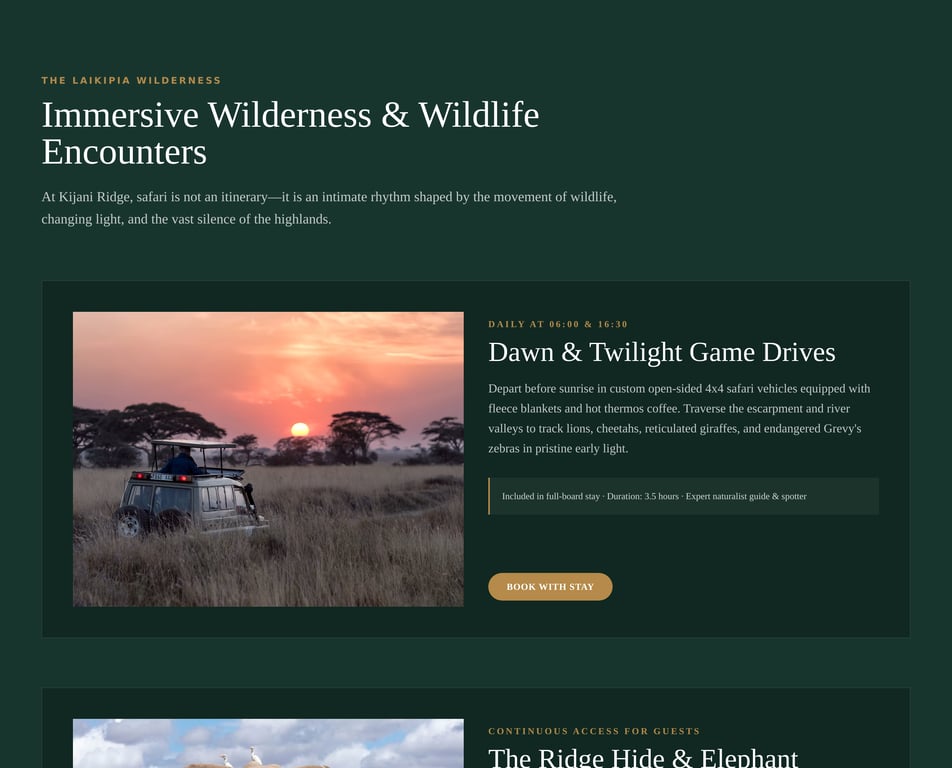Click the 'At Kijani Ridge, safari is not' intro paragraph
The width and height of the screenshot is (952, 768).
click(329, 208)
